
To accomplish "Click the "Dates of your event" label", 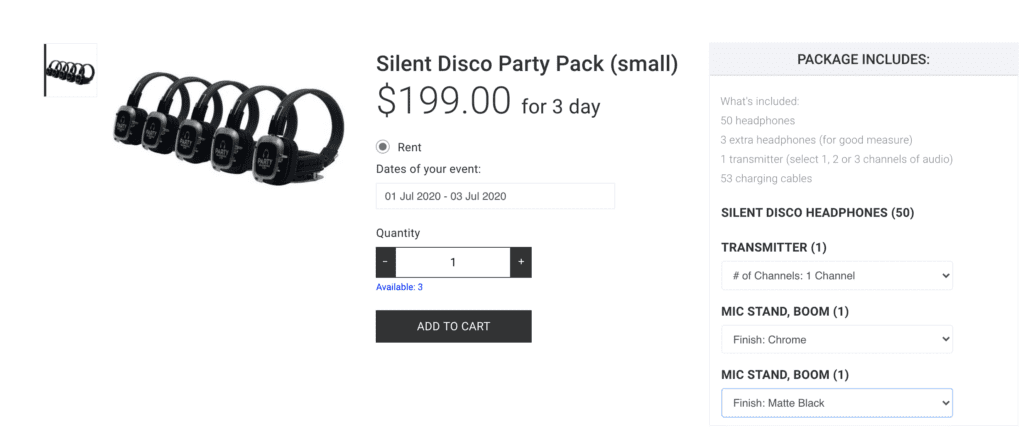I will tap(427, 169).
